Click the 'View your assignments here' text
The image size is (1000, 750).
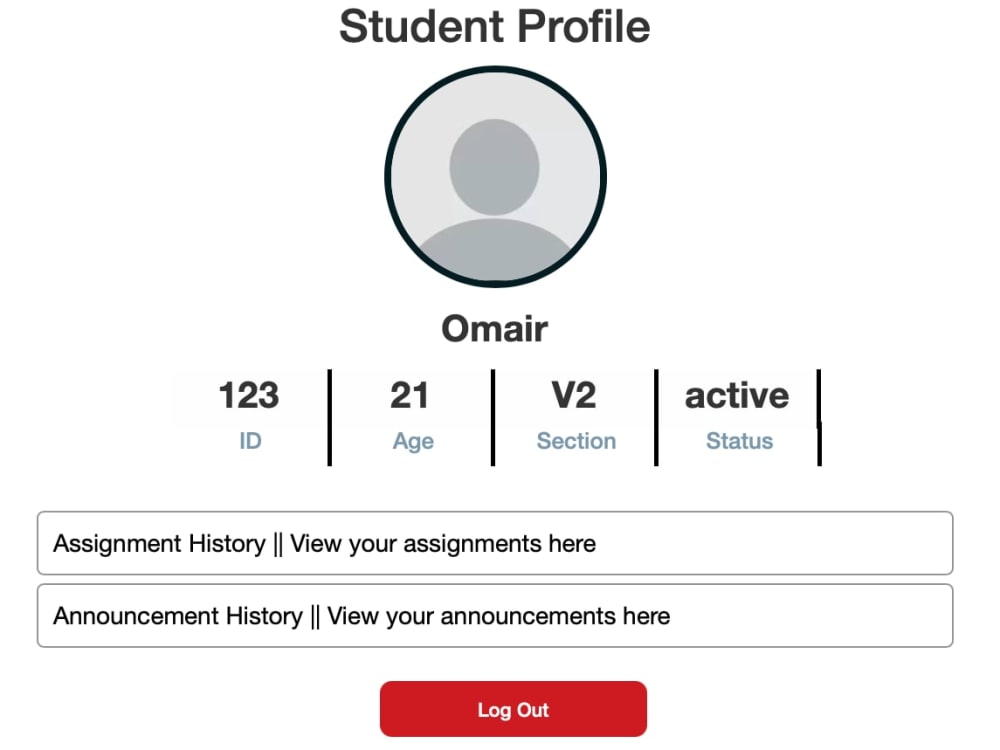(443, 543)
